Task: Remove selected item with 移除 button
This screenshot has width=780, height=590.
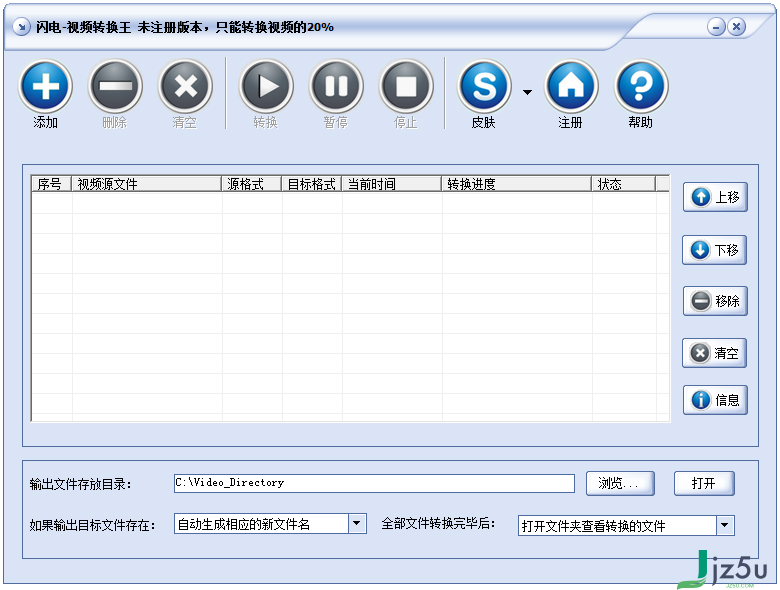Action: click(x=715, y=301)
